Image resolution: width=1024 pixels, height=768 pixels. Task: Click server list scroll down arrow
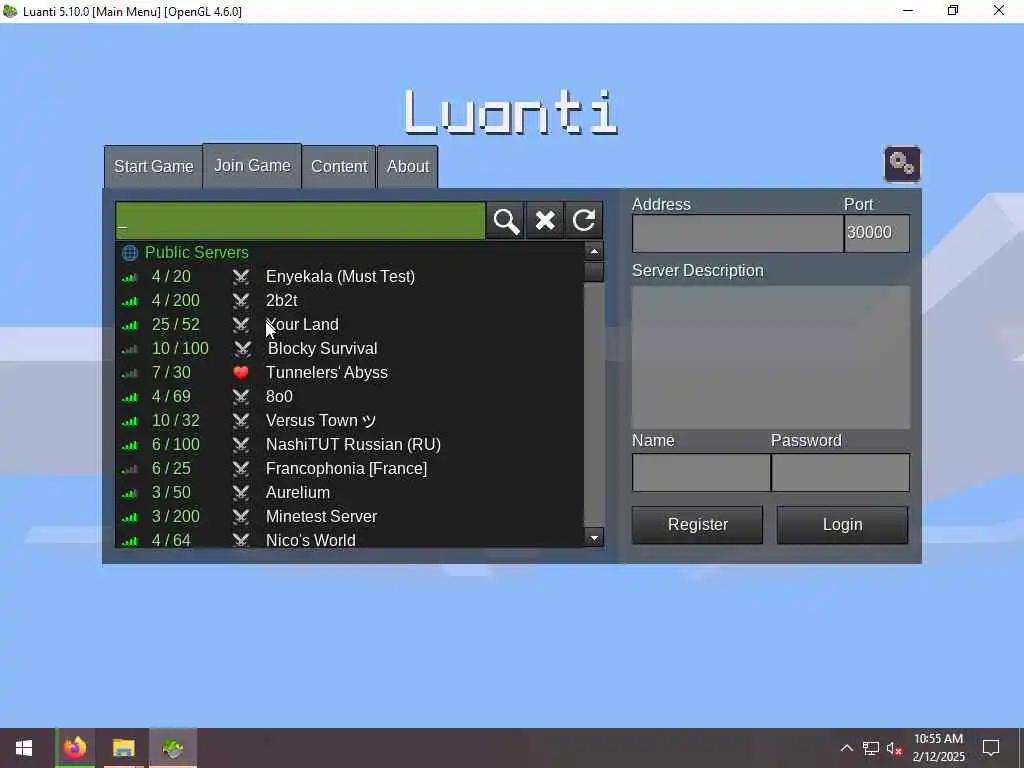click(594, 538)
